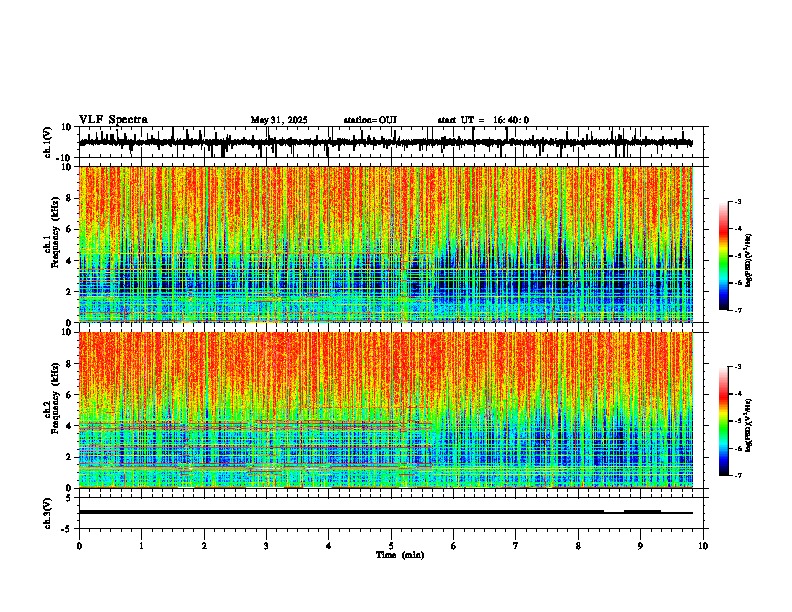
Task: Click the '-4' label on ch.2 color bar
Action: tap(738, 394)
